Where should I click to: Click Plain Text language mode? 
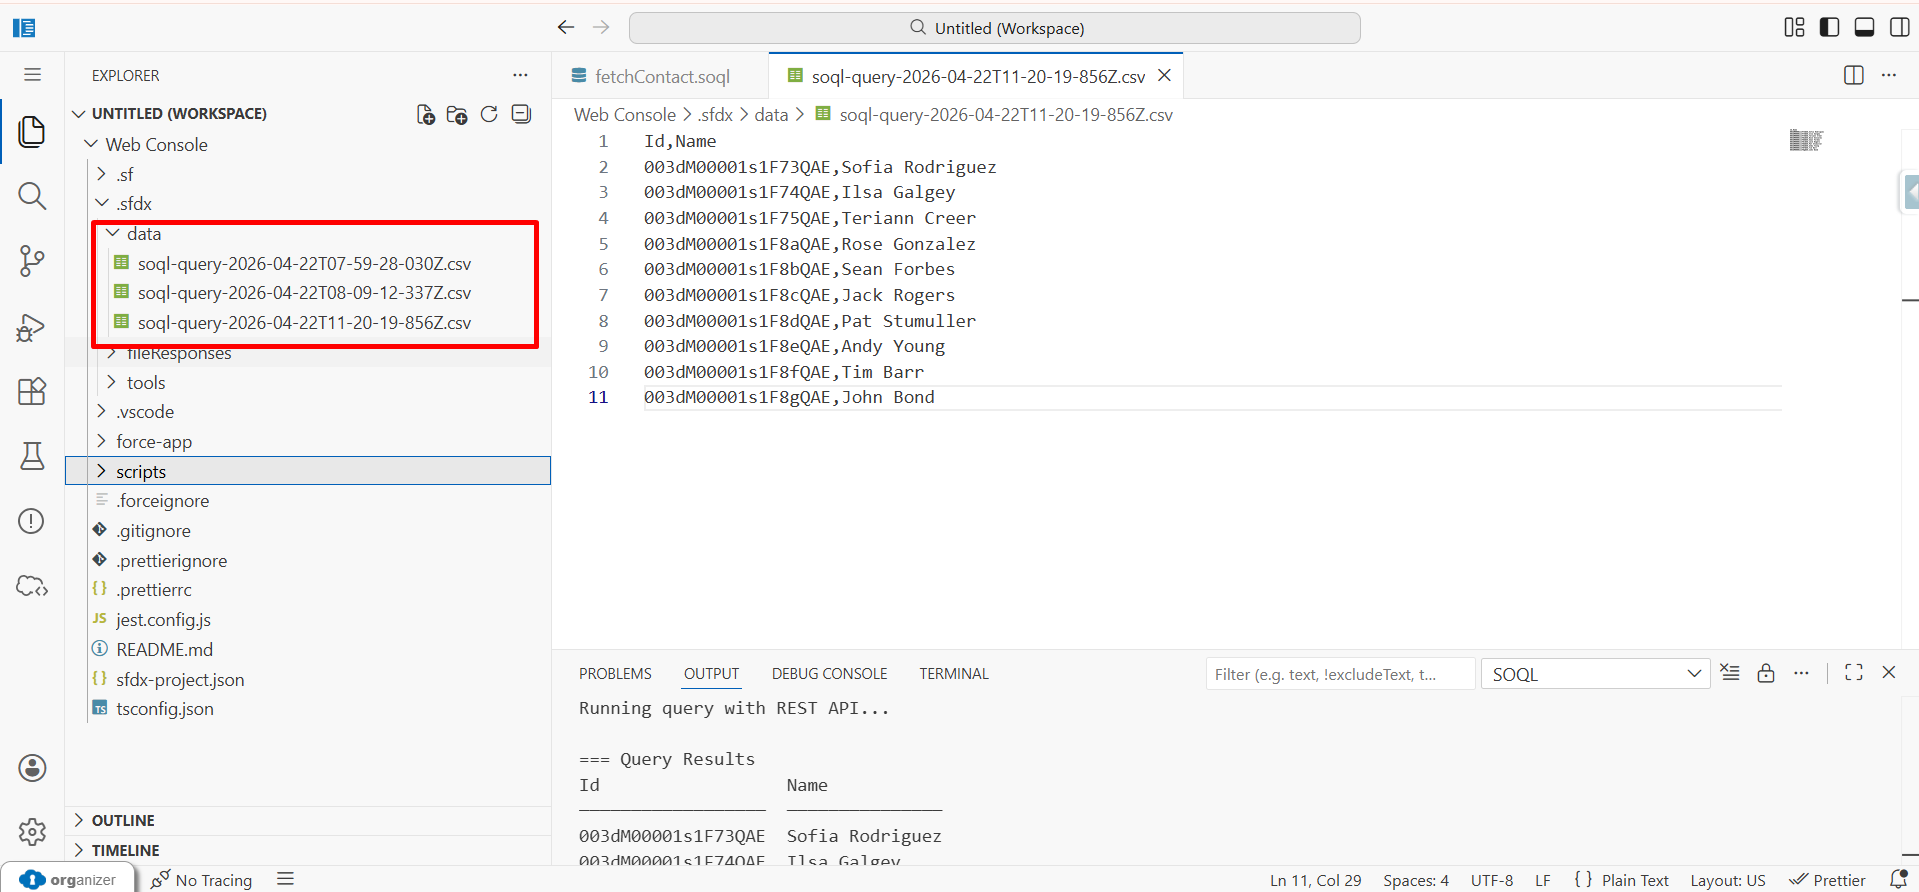click(1635, 880)
